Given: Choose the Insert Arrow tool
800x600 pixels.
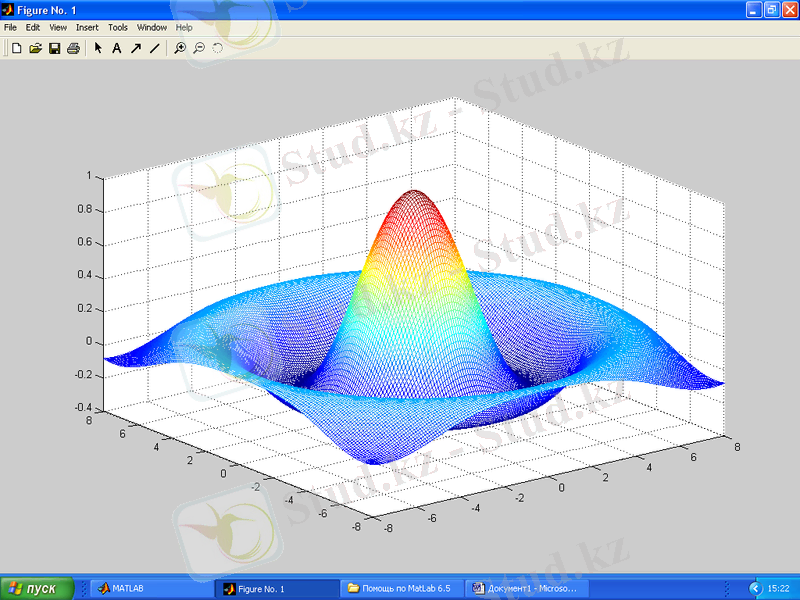Looking at the screenshot, I should [135, 47].
